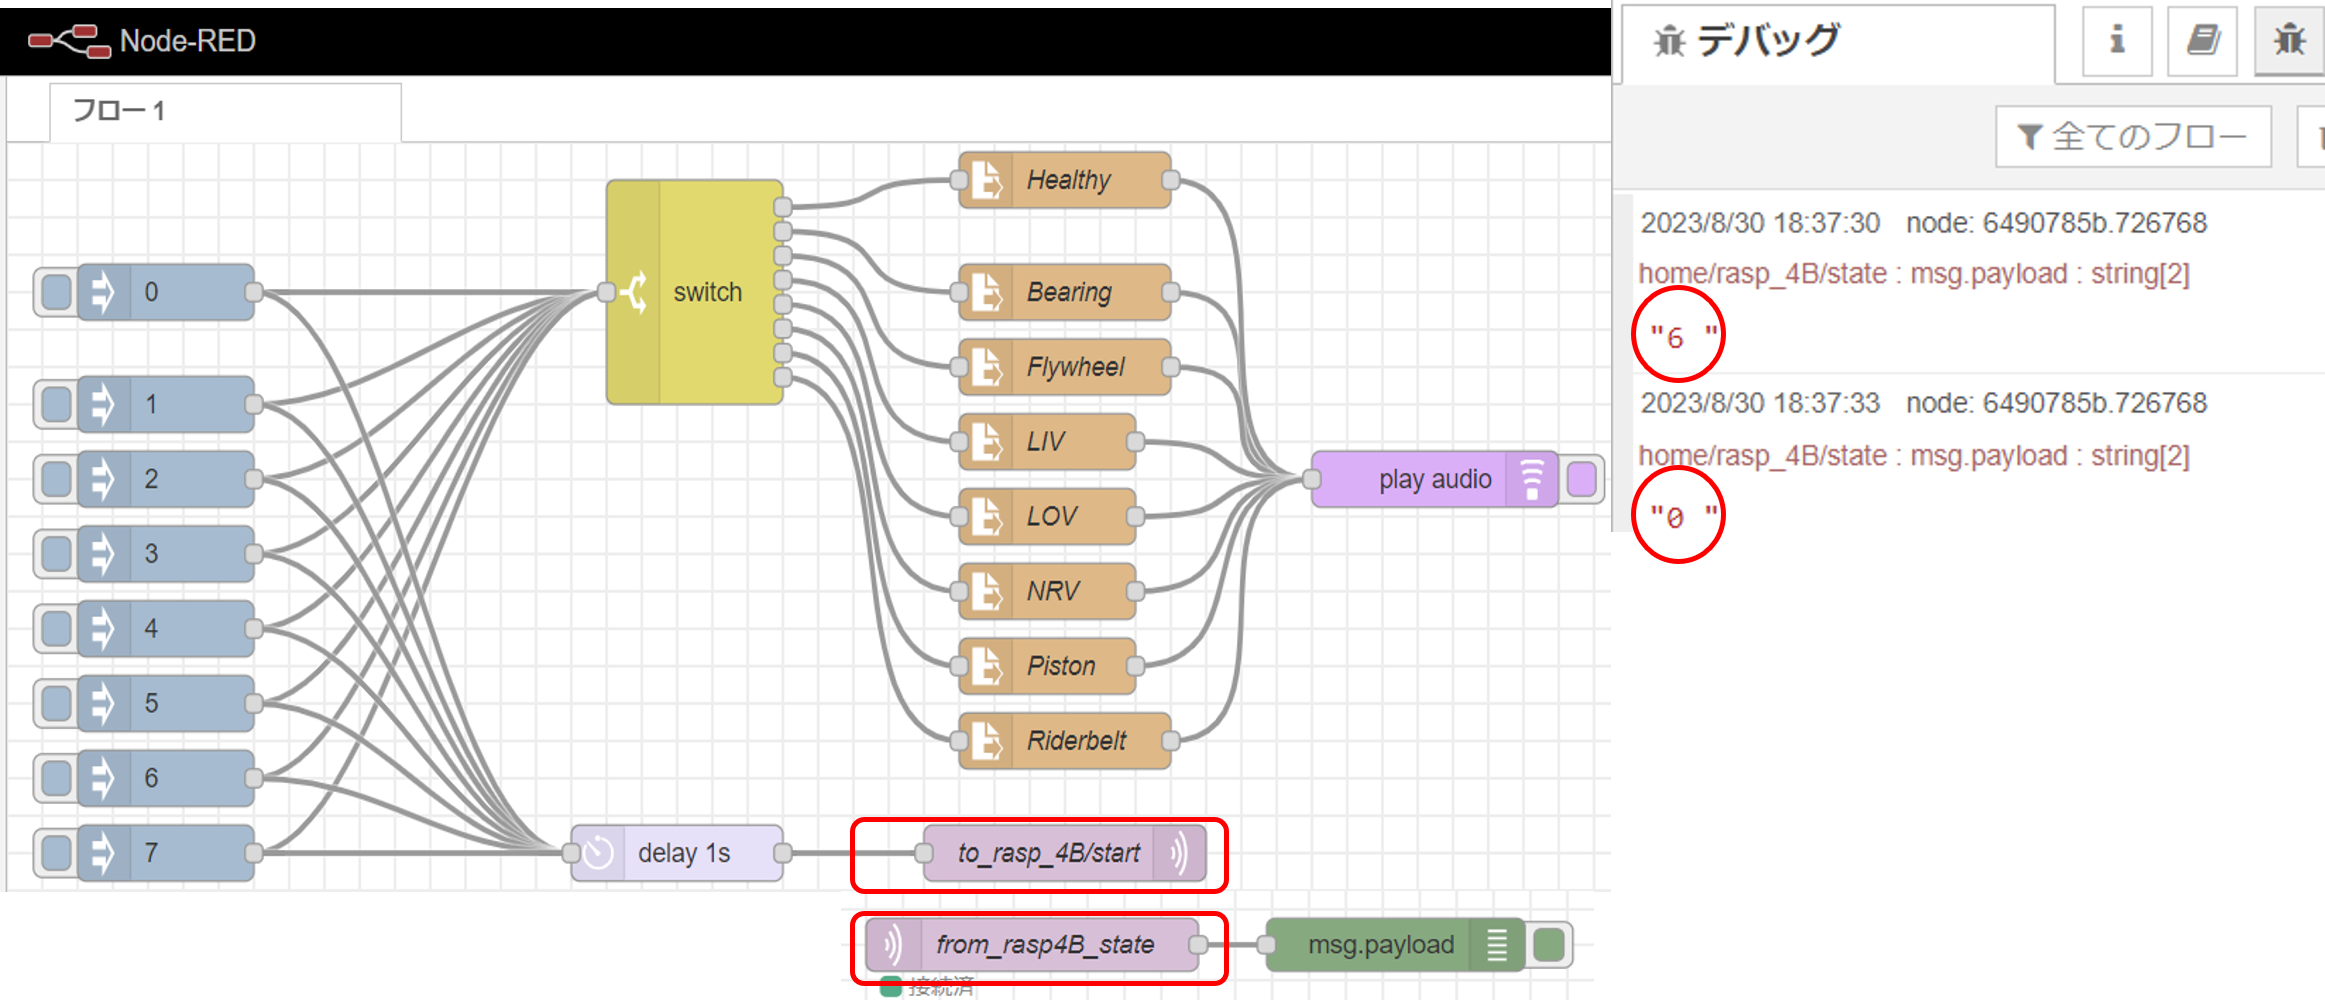Switch to the フロー 1 tab
This screenshot has height=1000, width=2325.
click(x=225, y=112)
